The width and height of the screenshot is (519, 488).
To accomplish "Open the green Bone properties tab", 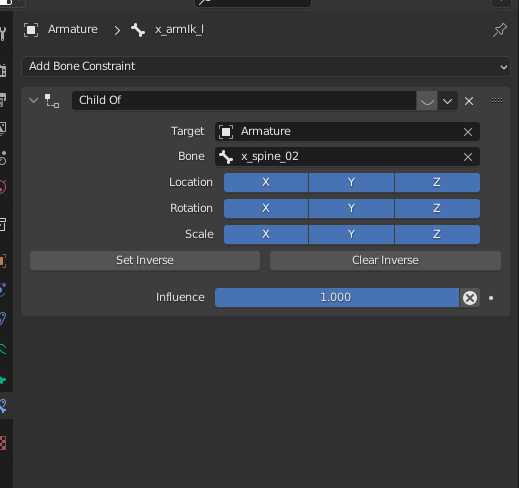I will (3, 380).
